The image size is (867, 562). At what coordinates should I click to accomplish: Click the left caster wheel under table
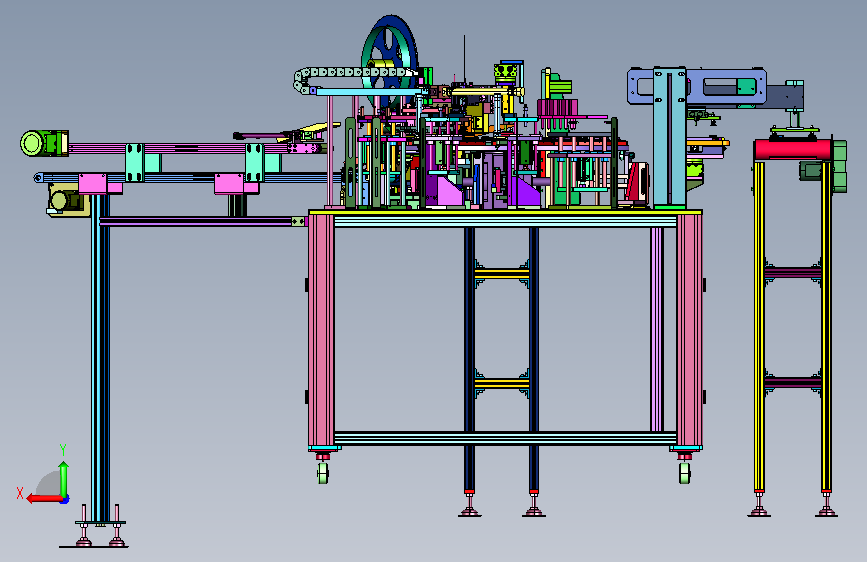tap(323, 473)
